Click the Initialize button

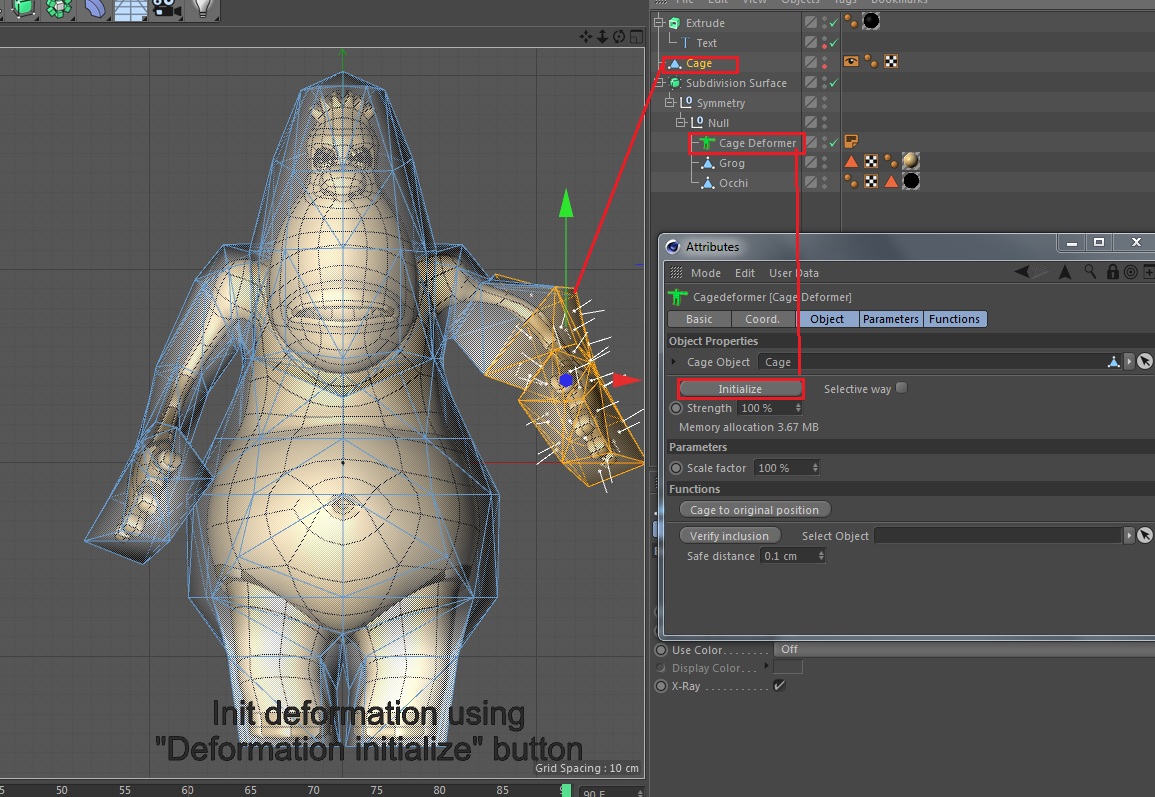pos(740,389)
